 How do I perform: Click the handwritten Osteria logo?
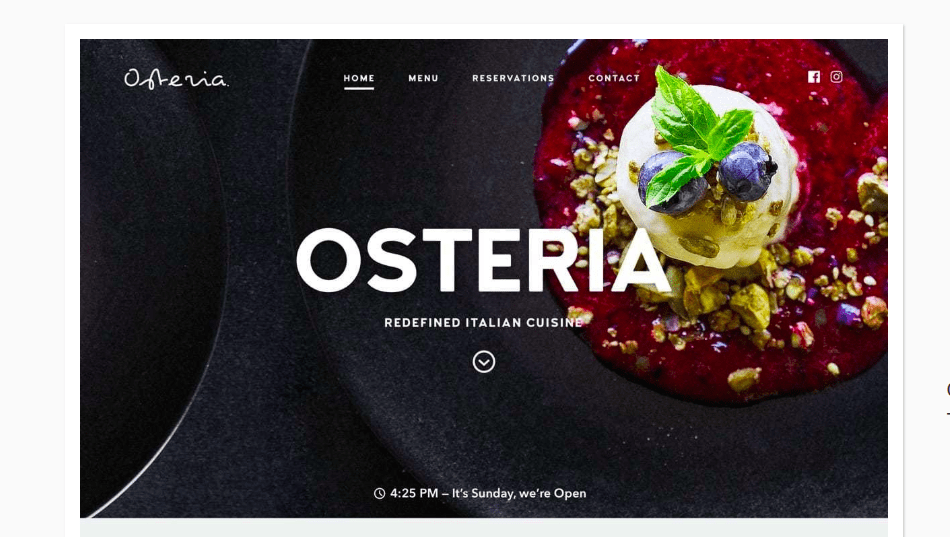click(176, 79)
